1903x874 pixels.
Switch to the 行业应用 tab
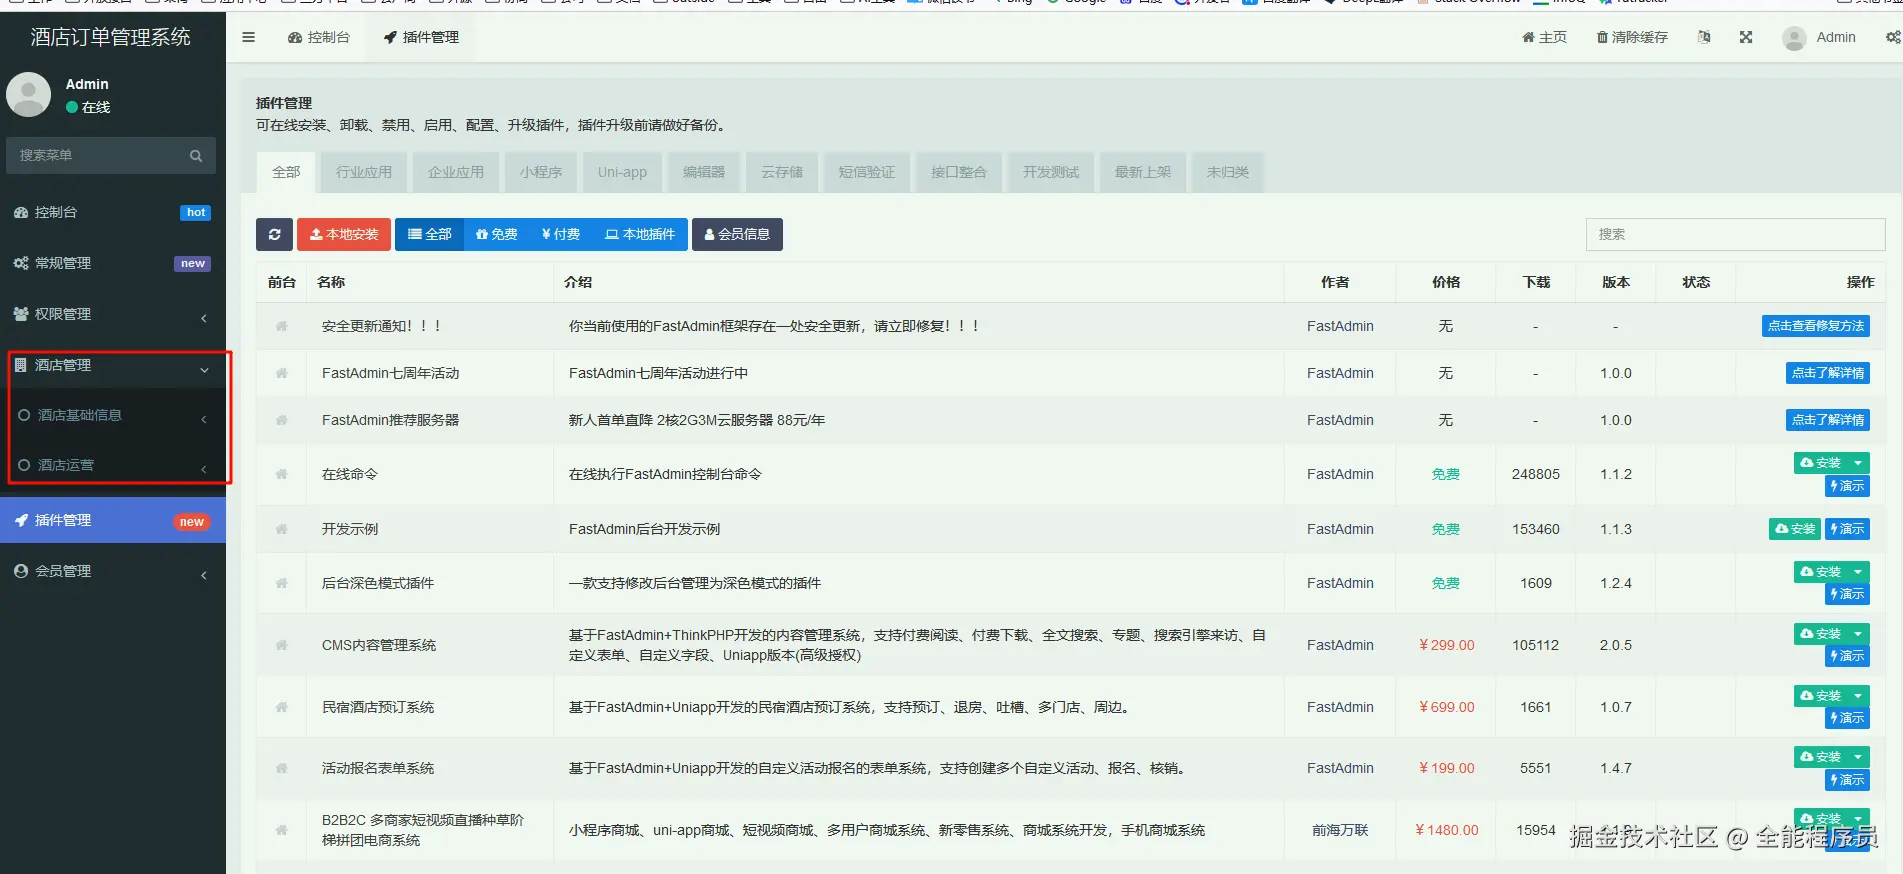point(364,172)
